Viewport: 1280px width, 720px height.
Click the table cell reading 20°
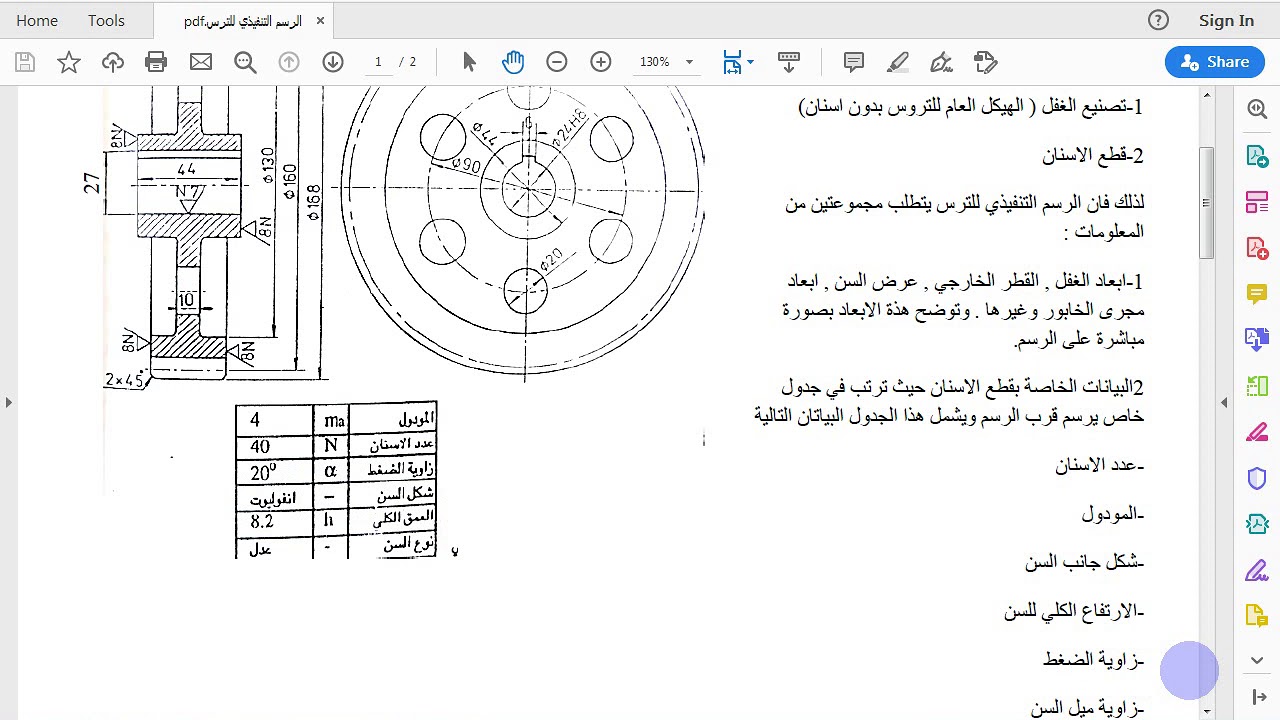point(274,471)
